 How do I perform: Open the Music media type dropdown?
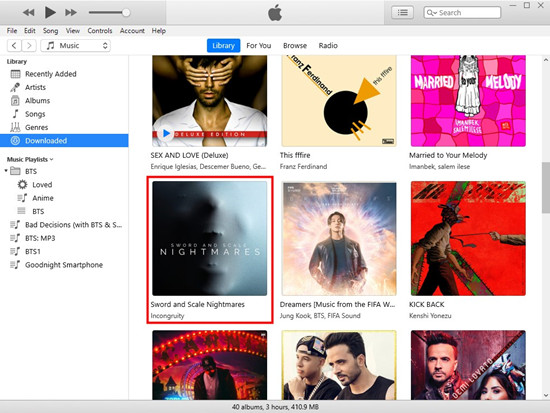pyautogui.click(x=75, y=46)
